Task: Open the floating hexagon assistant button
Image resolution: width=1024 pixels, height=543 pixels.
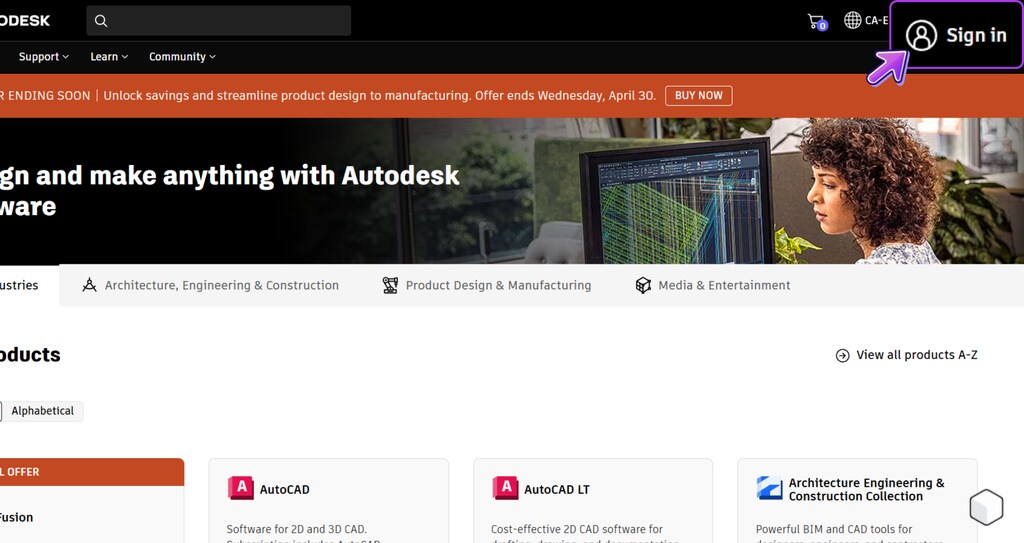Action: point(986,506)
